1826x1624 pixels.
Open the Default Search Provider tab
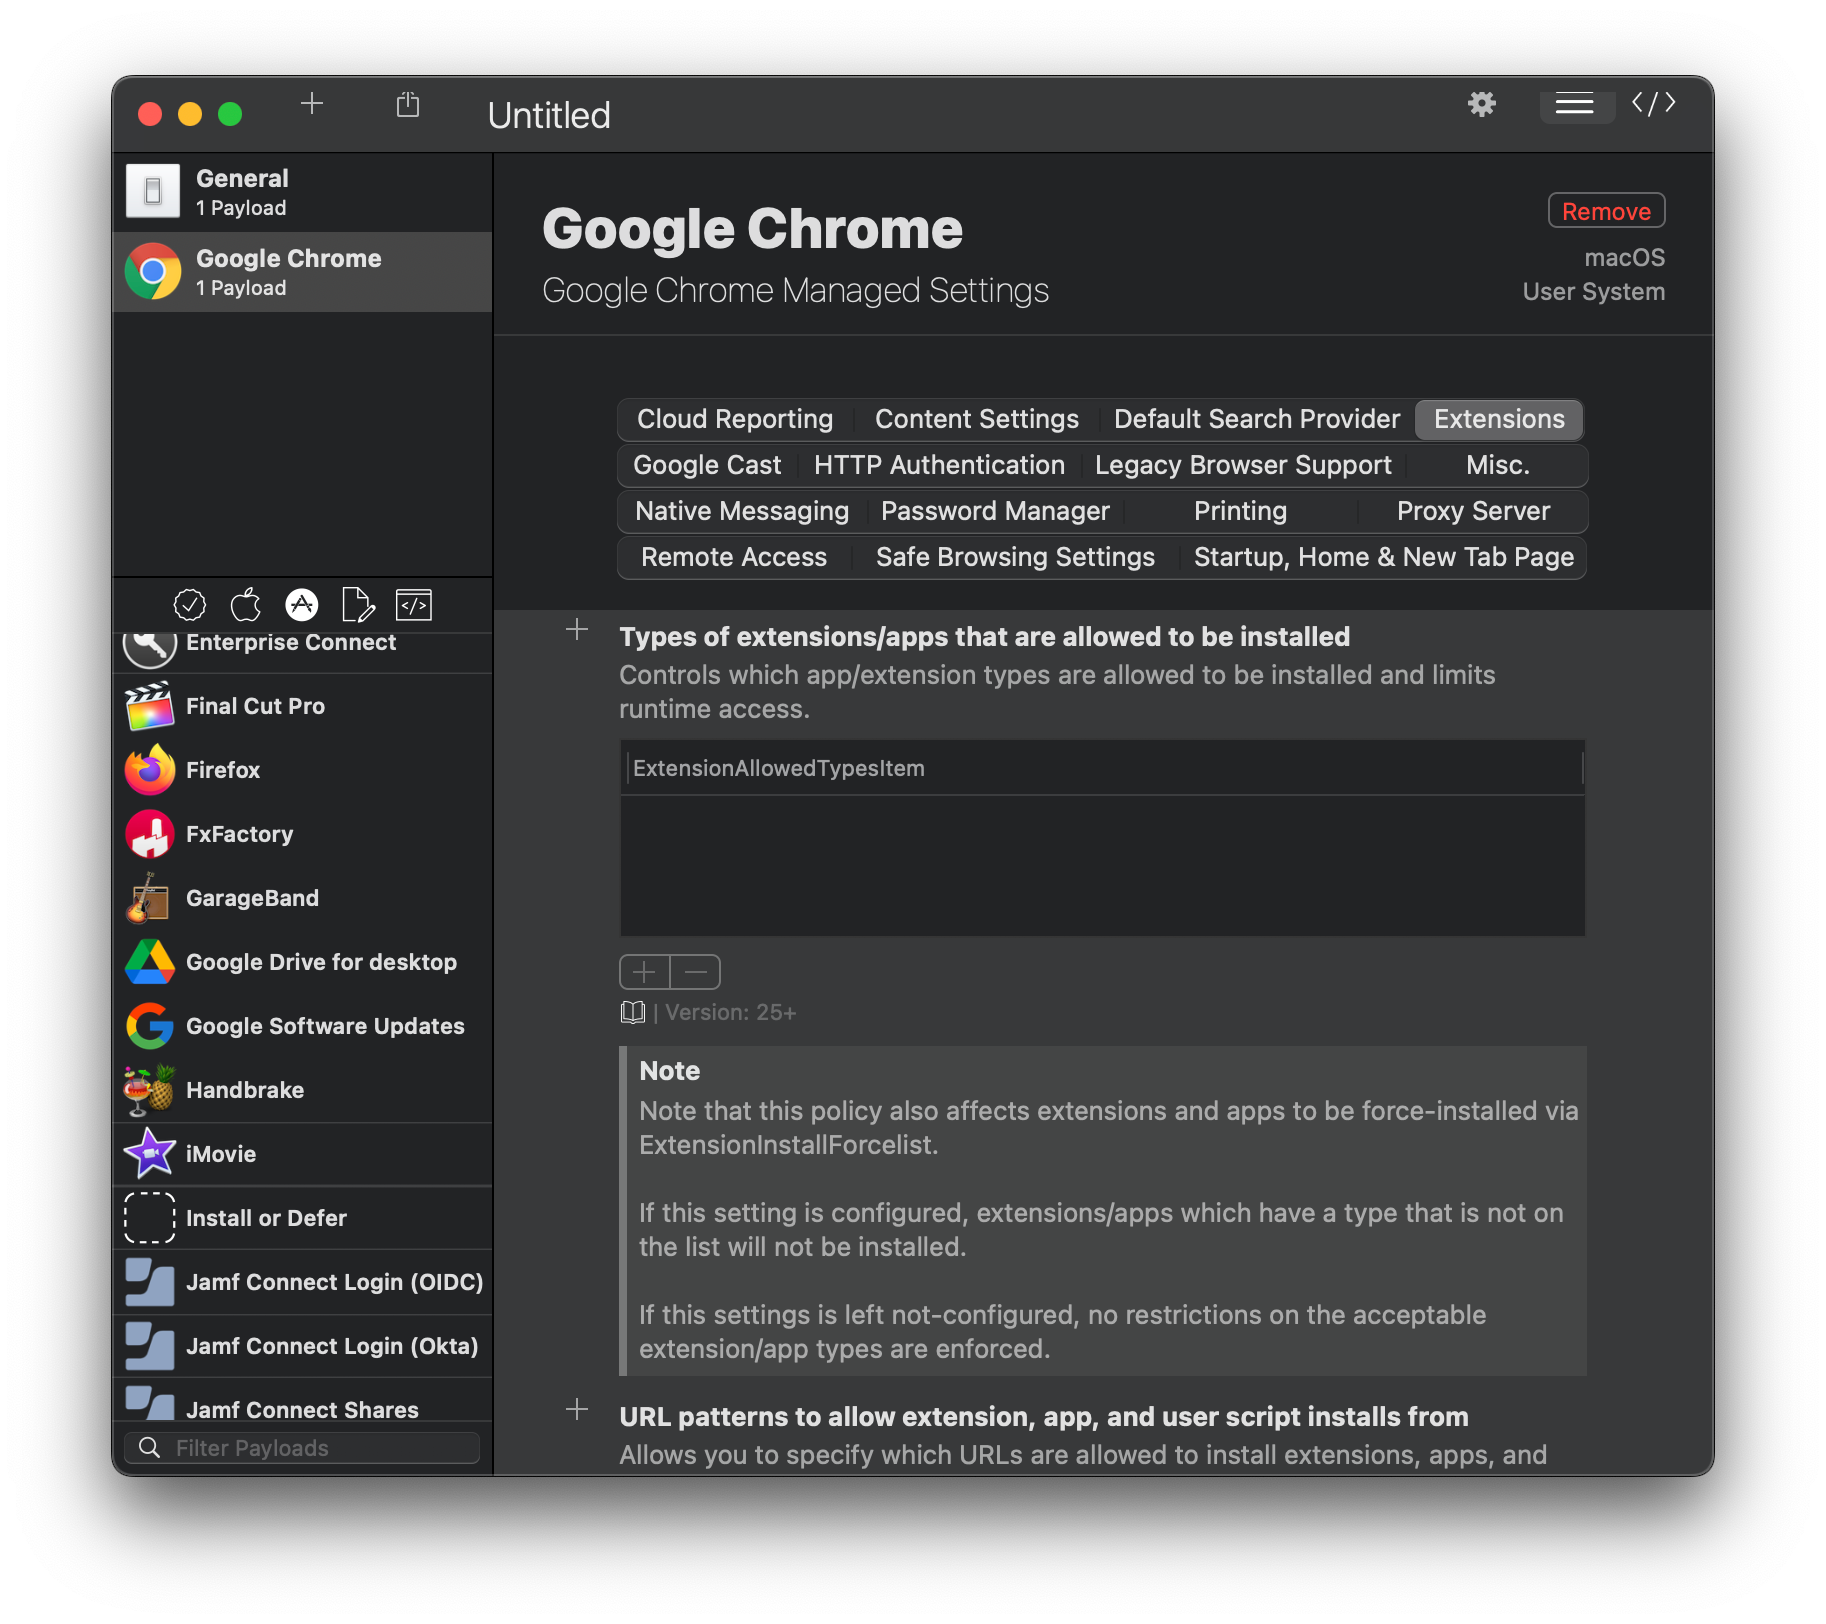[x=1256, y=419]
